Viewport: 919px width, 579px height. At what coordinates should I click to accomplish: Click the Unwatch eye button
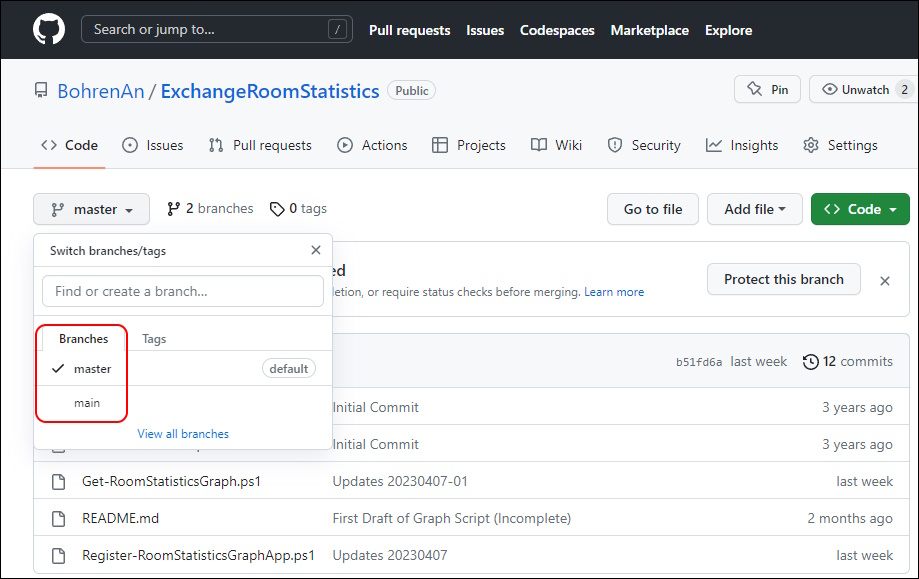tap(856, 89)
